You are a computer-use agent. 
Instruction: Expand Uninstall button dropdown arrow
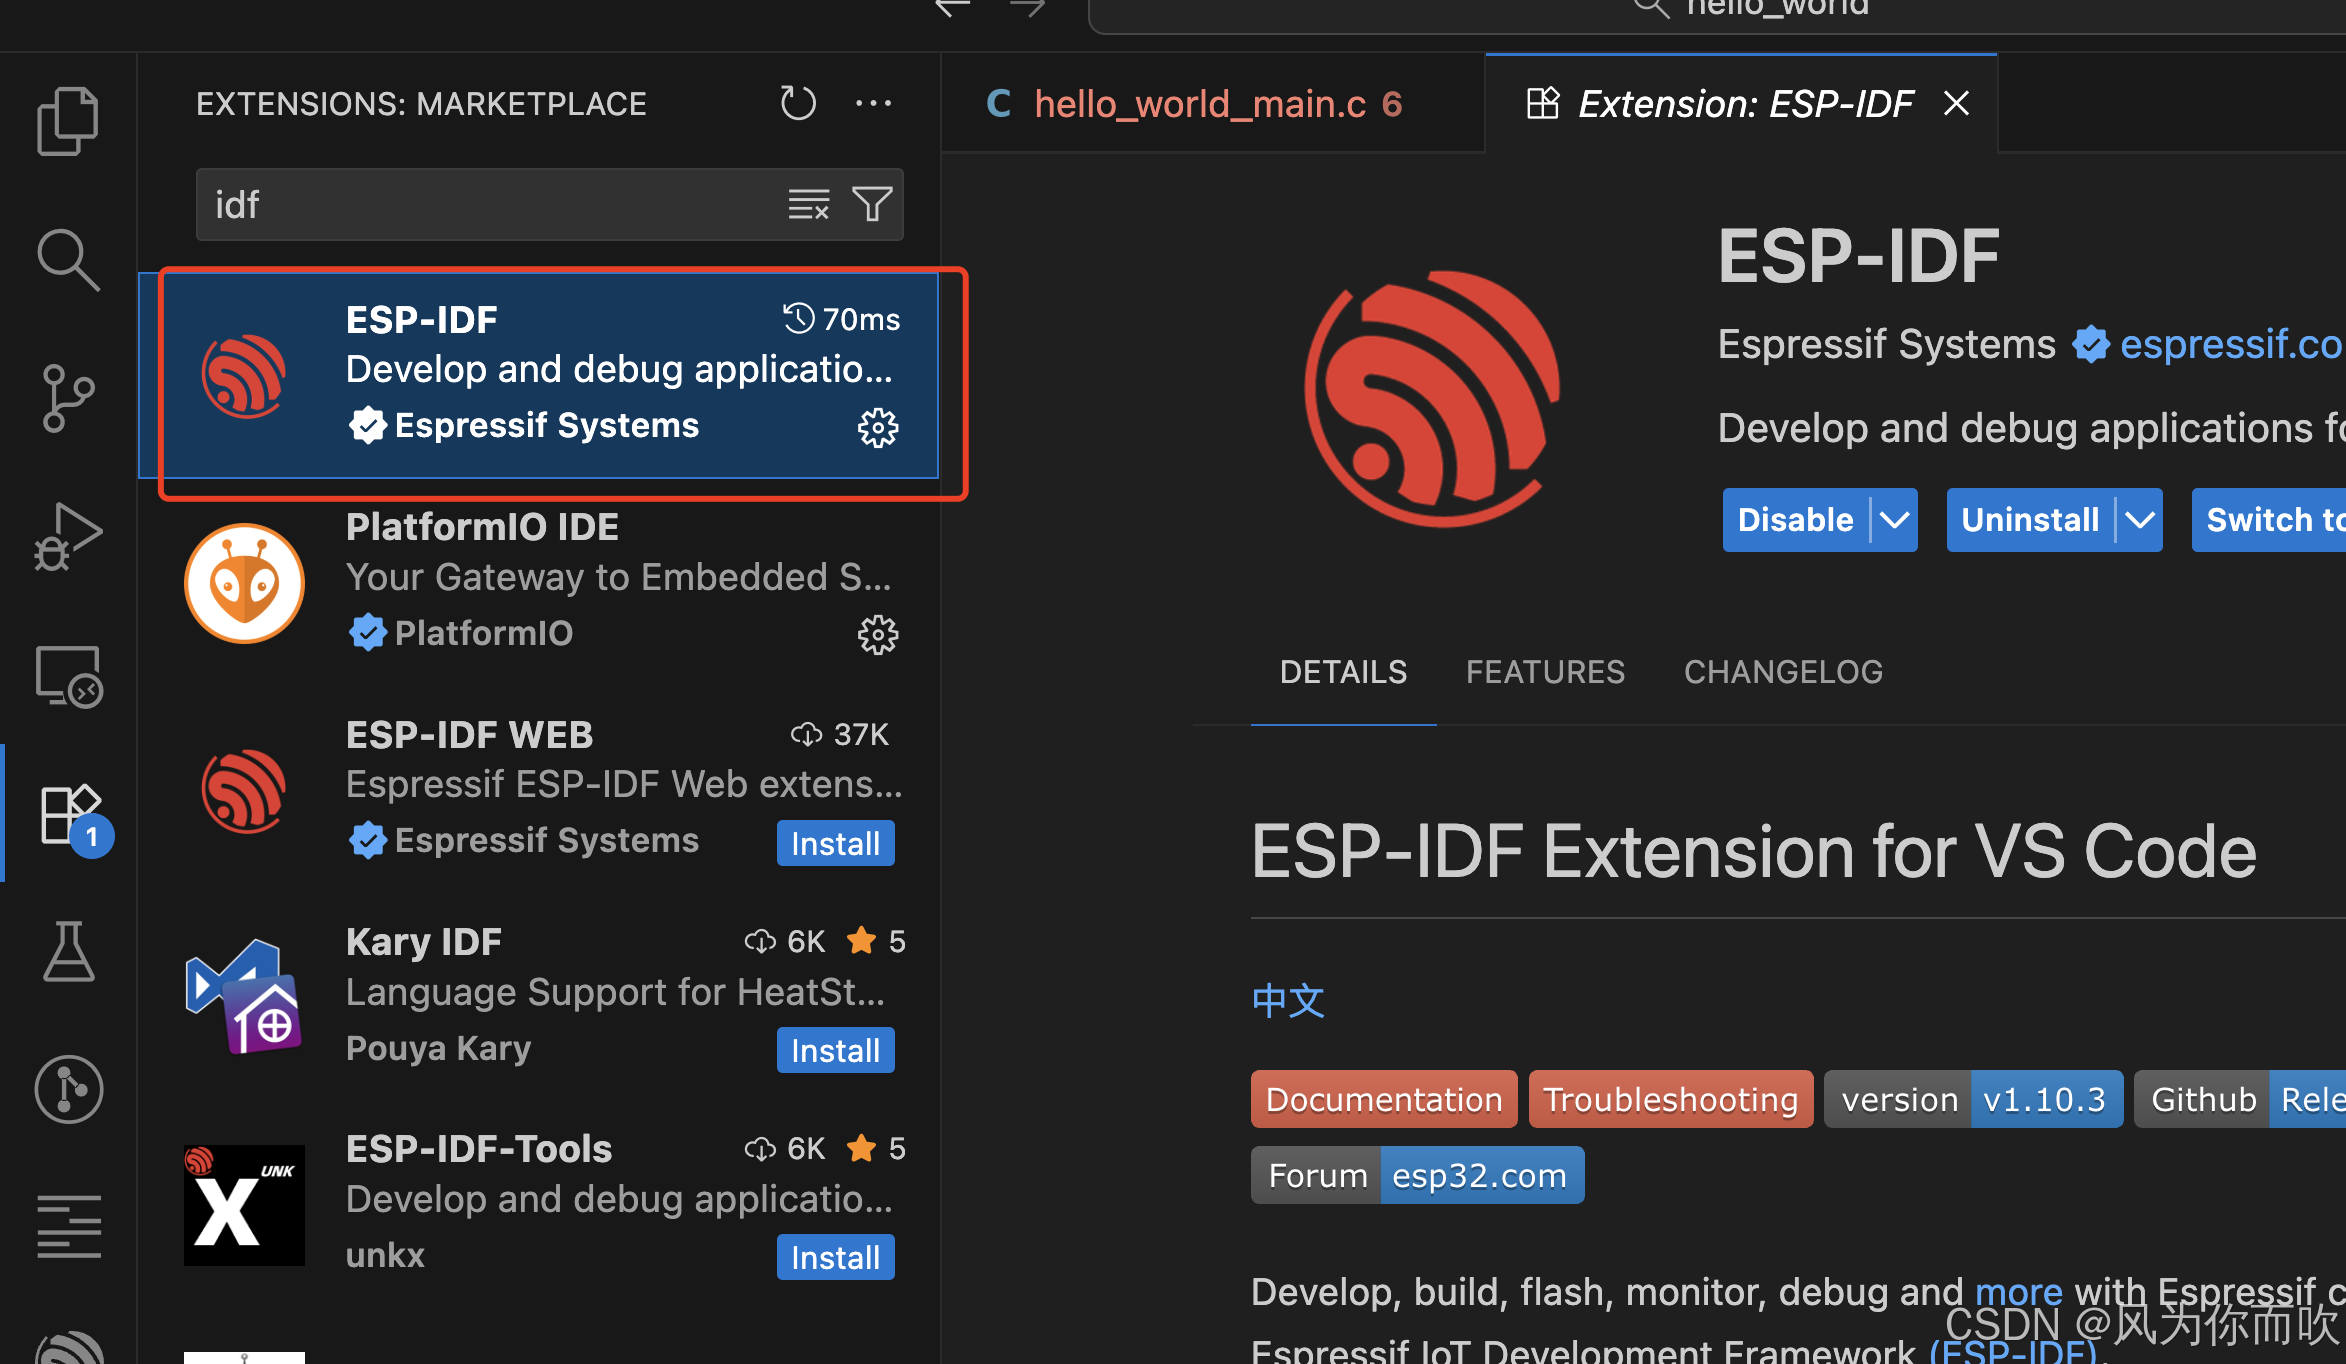(2139, 520)
